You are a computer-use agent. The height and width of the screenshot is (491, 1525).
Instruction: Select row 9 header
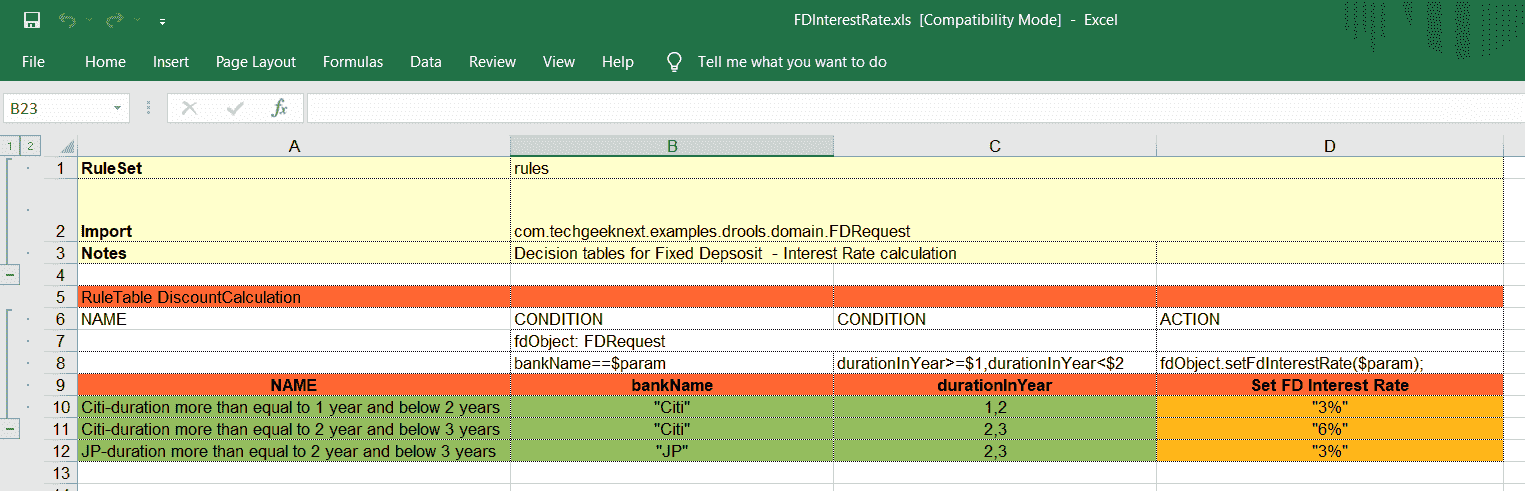(61, 386)
